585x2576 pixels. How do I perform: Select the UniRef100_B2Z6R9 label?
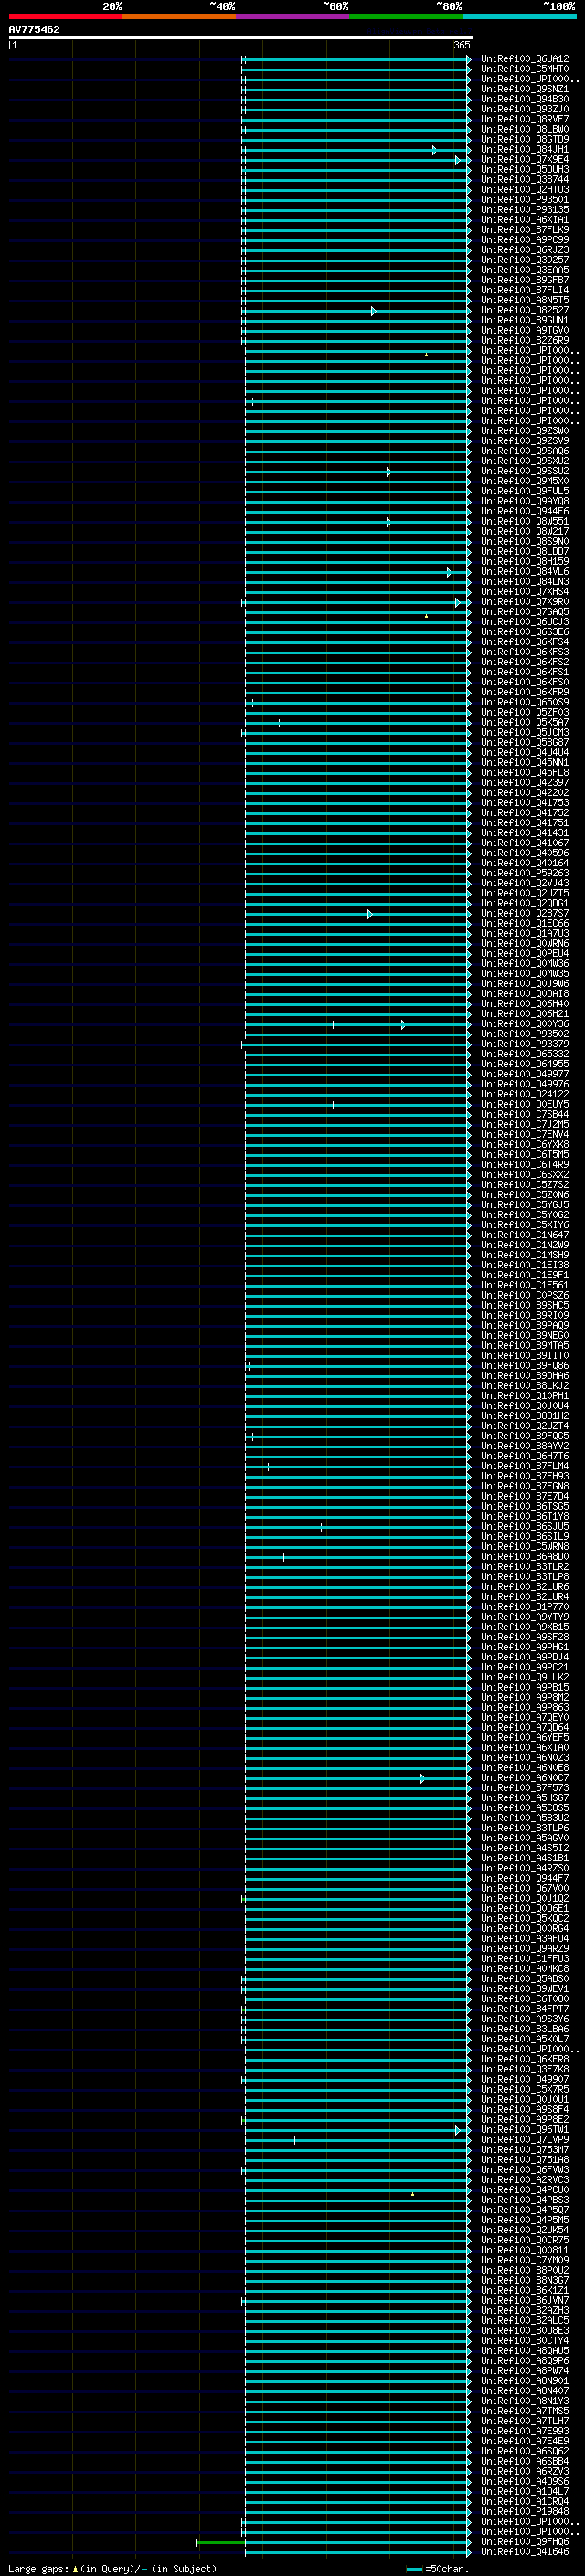(525, 340)
